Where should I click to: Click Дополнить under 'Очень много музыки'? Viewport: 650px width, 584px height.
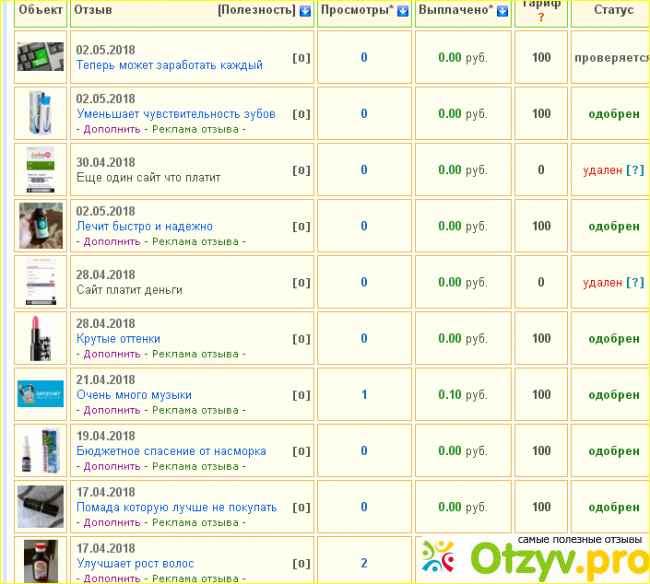[112, 410]
